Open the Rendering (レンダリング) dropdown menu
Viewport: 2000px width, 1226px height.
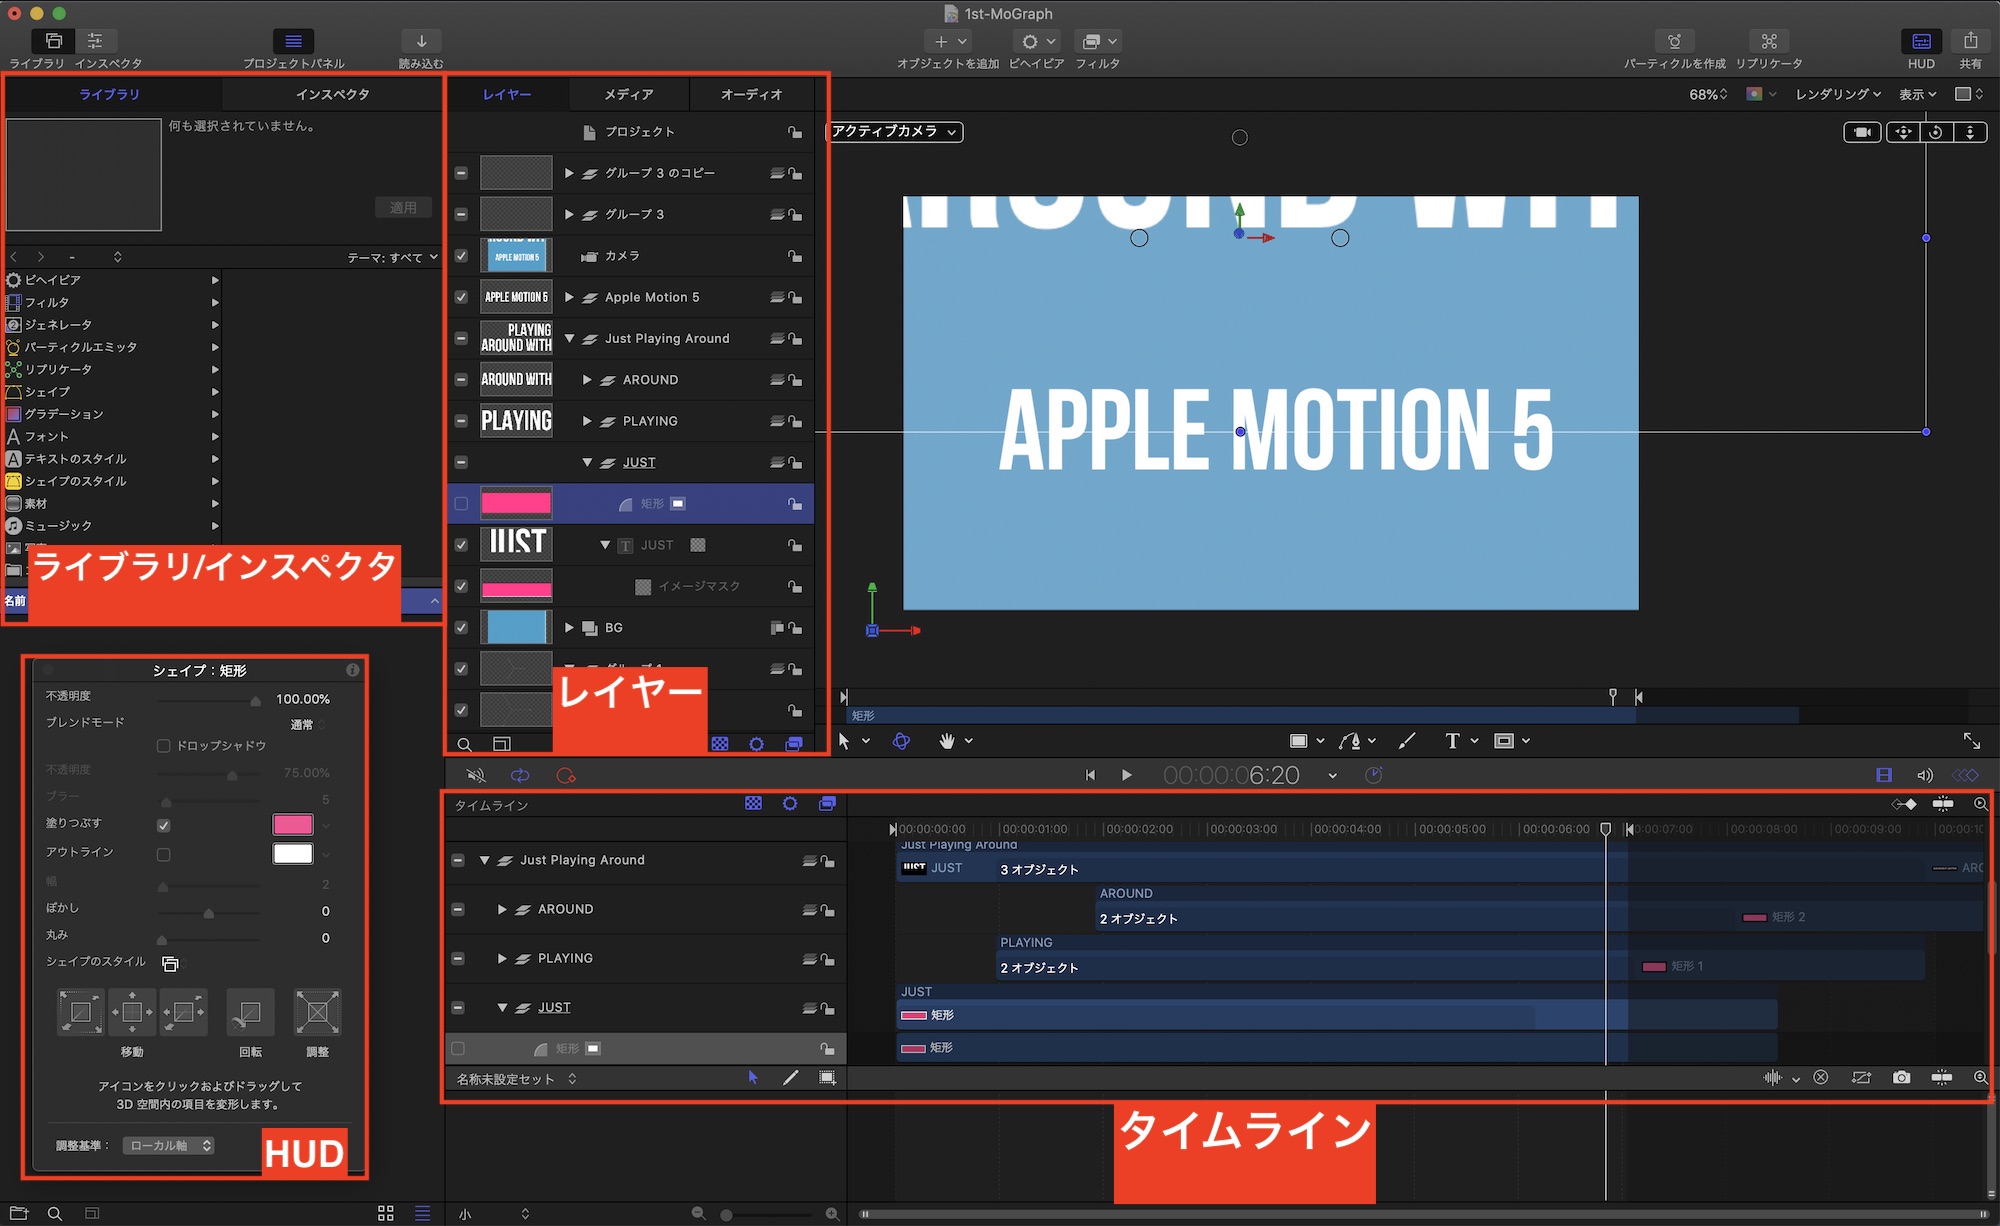click(x=1838, y=94)
